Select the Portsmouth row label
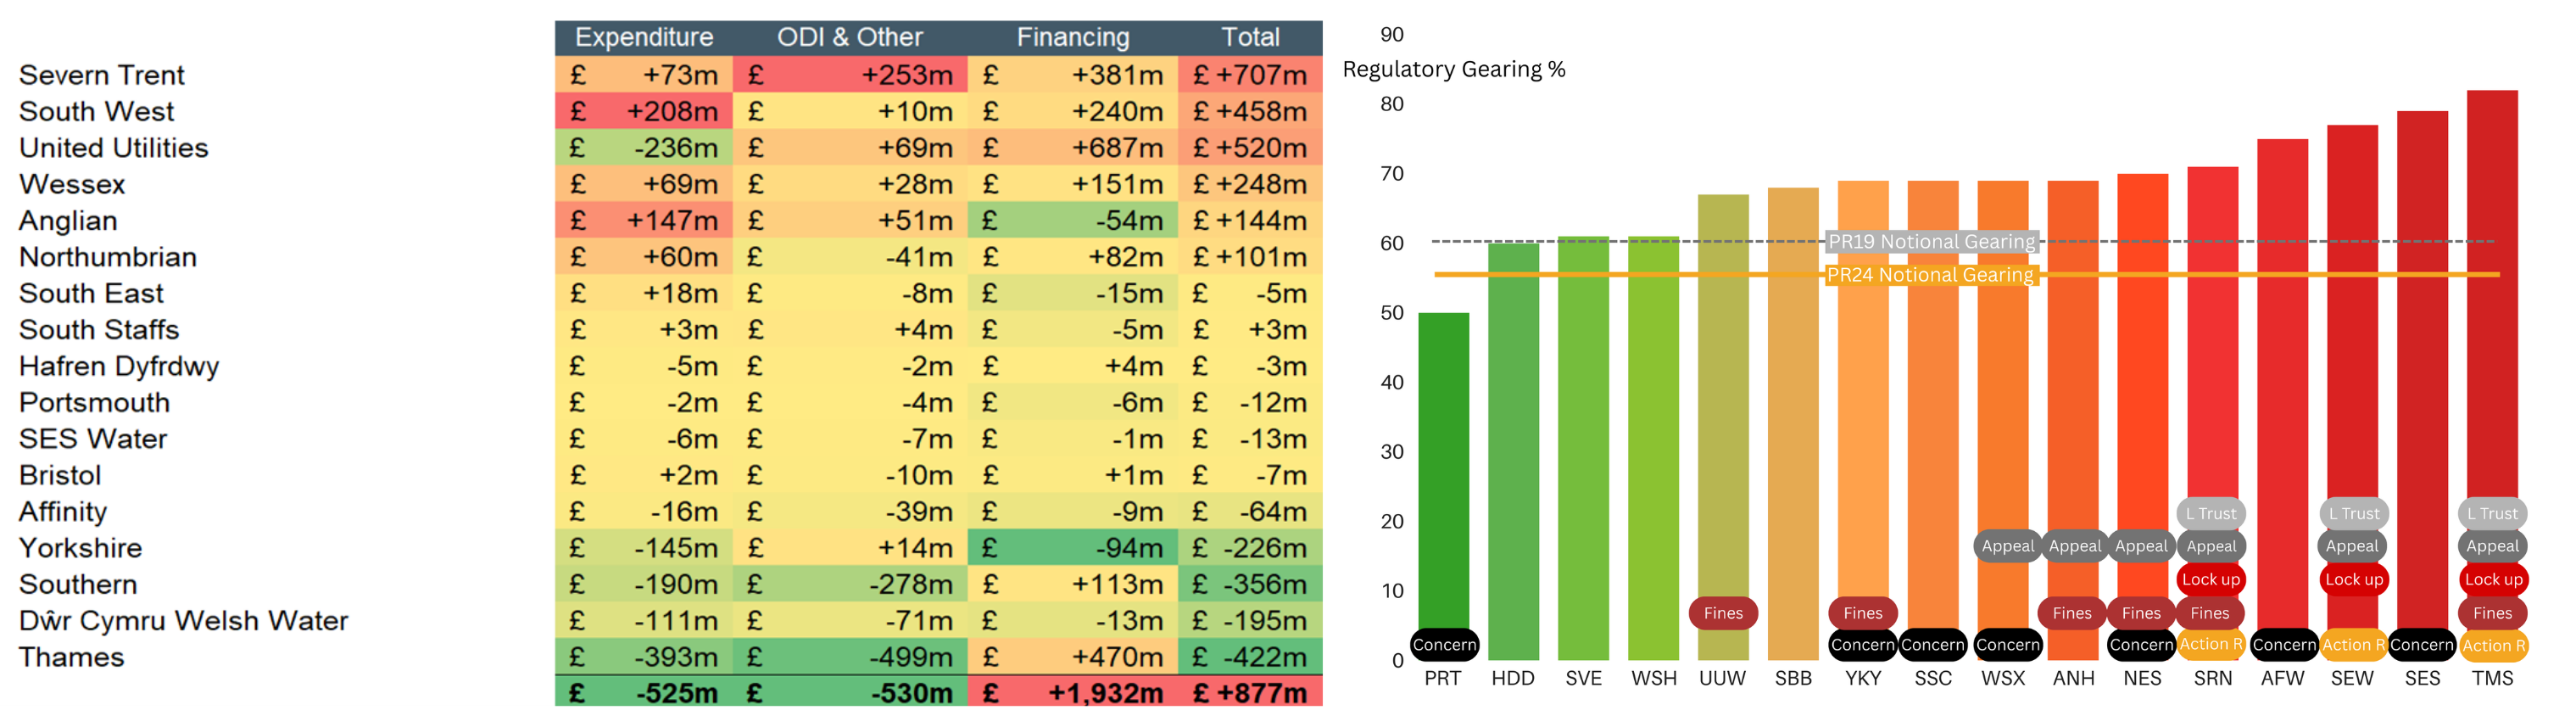2576x716 pixels. tap(94, 402)
